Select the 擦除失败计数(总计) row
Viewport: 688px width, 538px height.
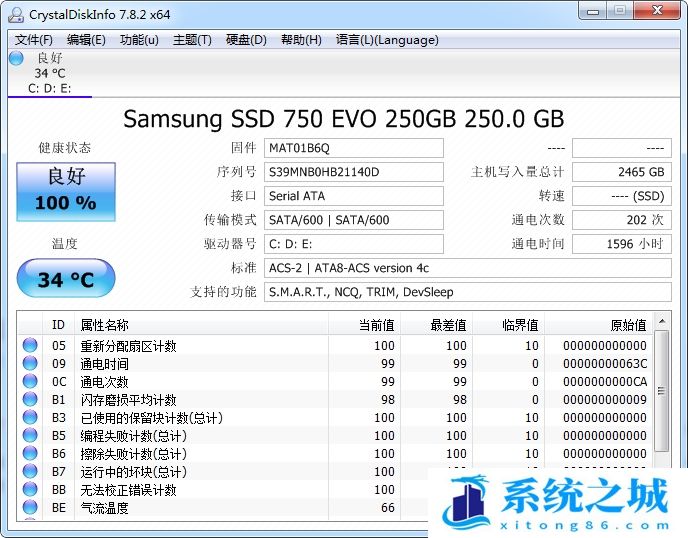tap(335, 453)
